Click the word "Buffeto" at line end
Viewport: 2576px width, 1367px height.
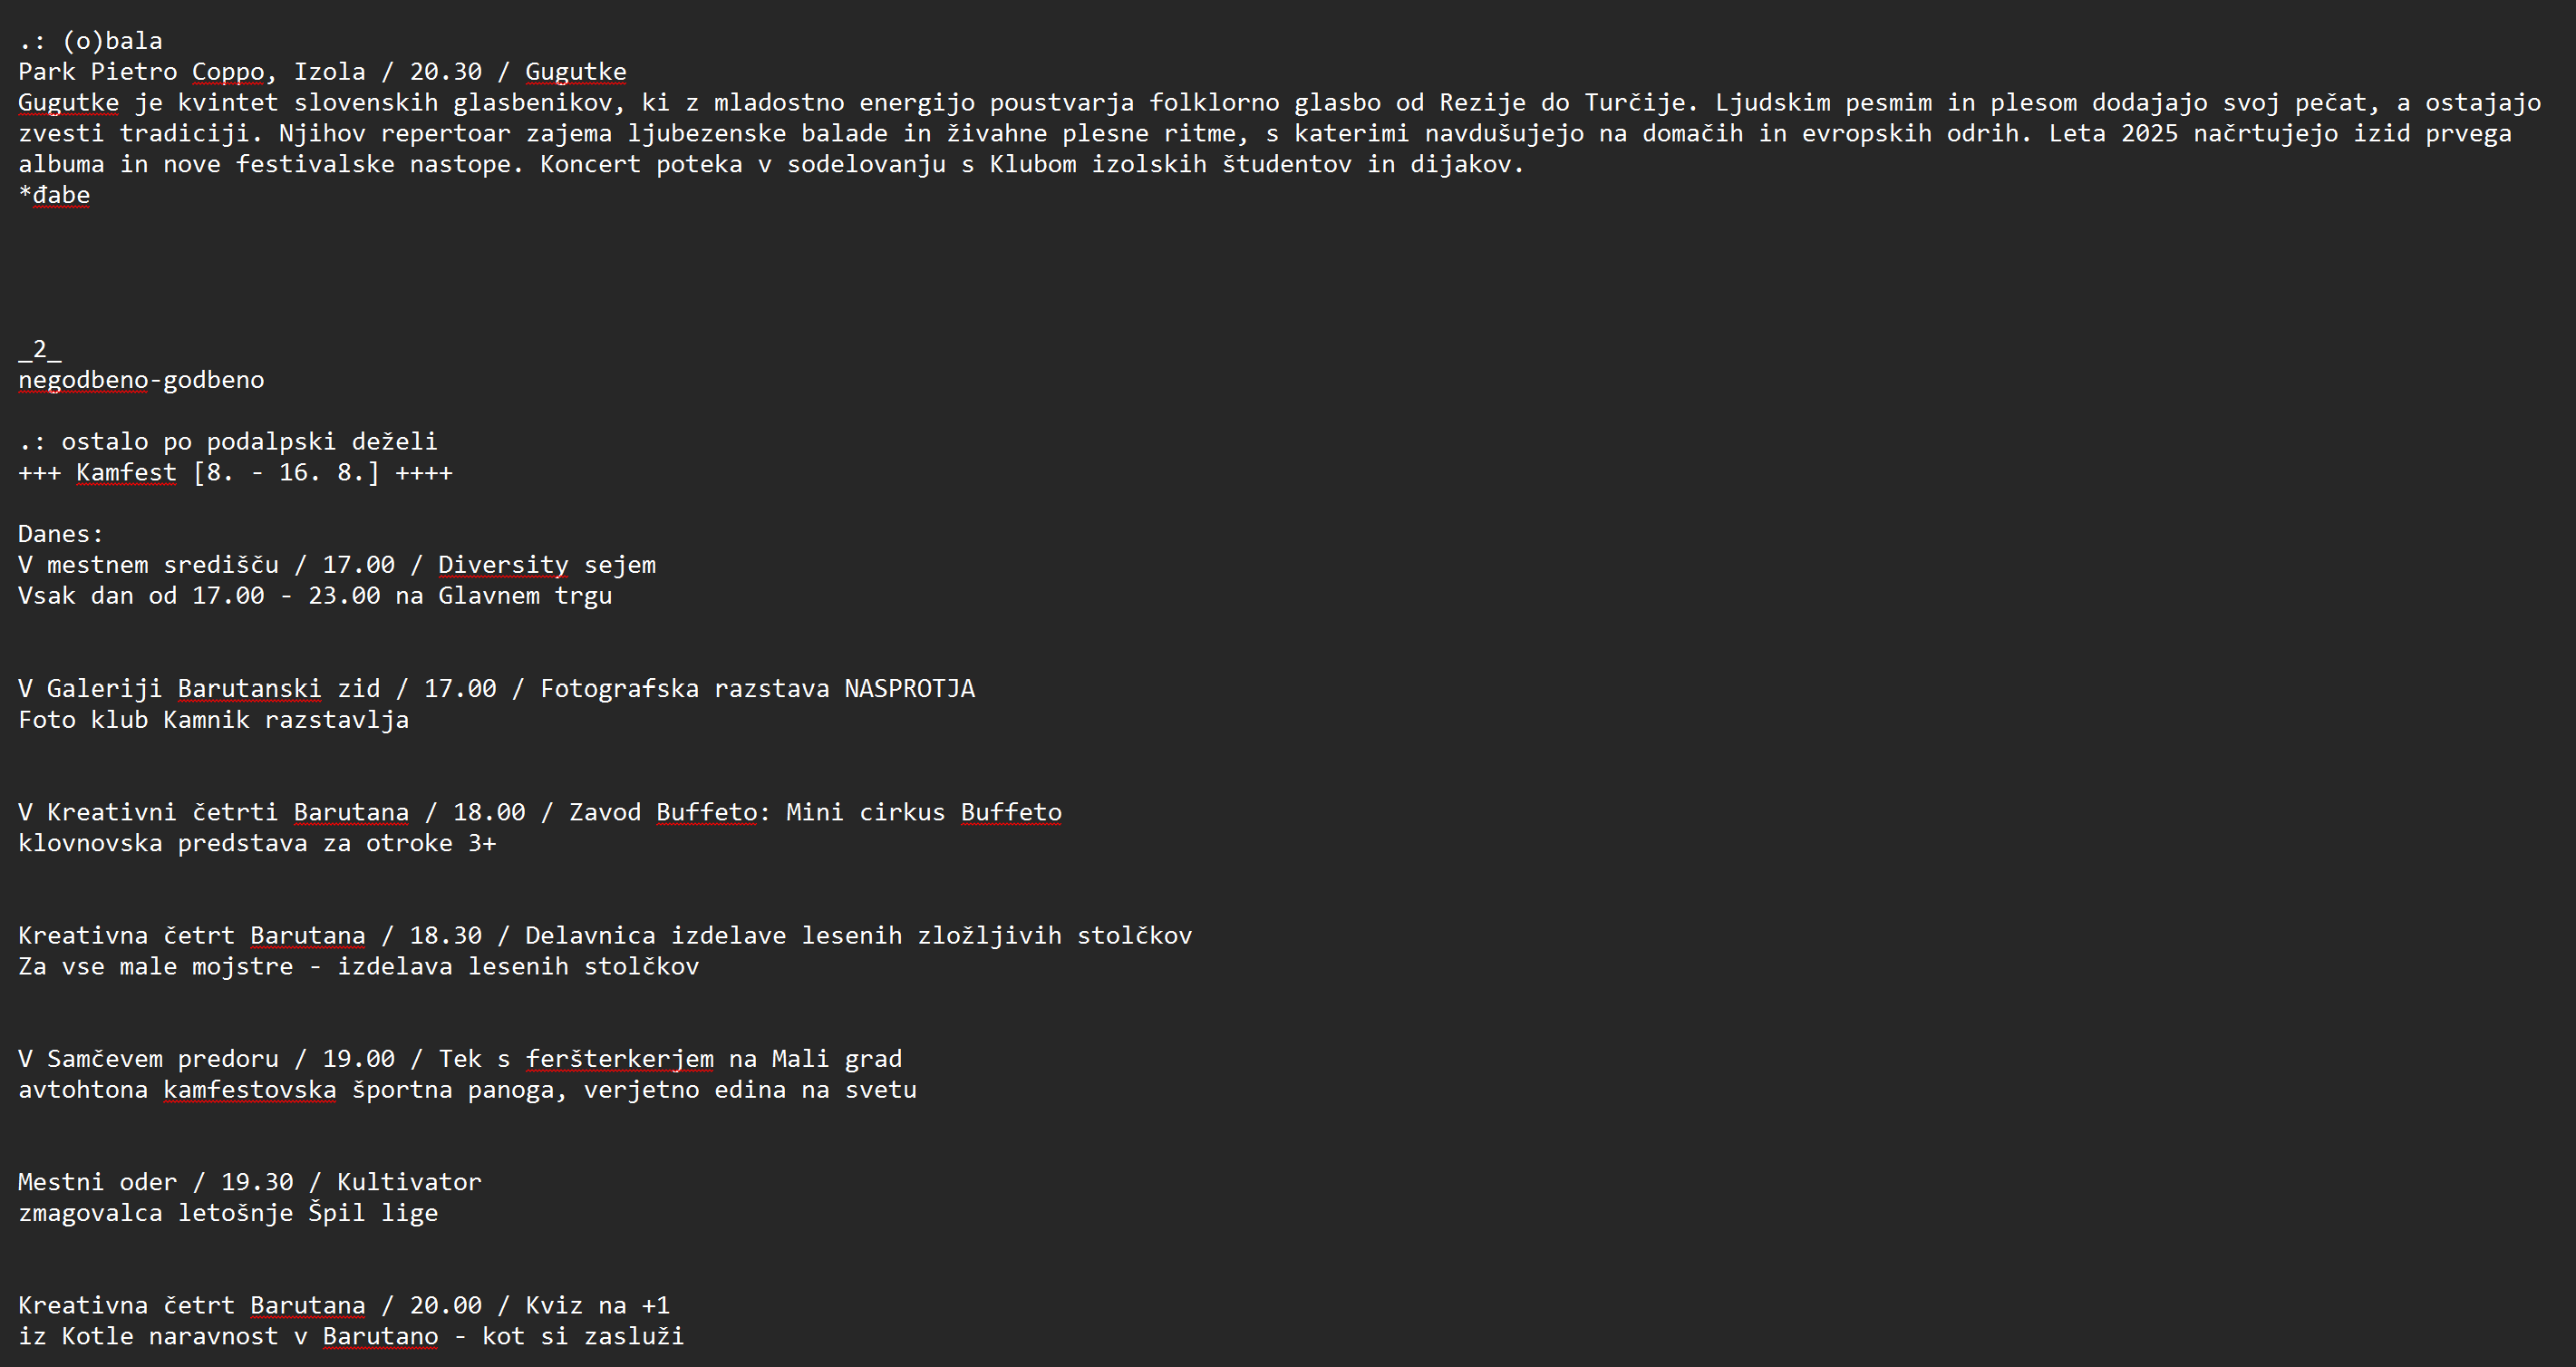pyautogui.click(x=1011, y=812)
